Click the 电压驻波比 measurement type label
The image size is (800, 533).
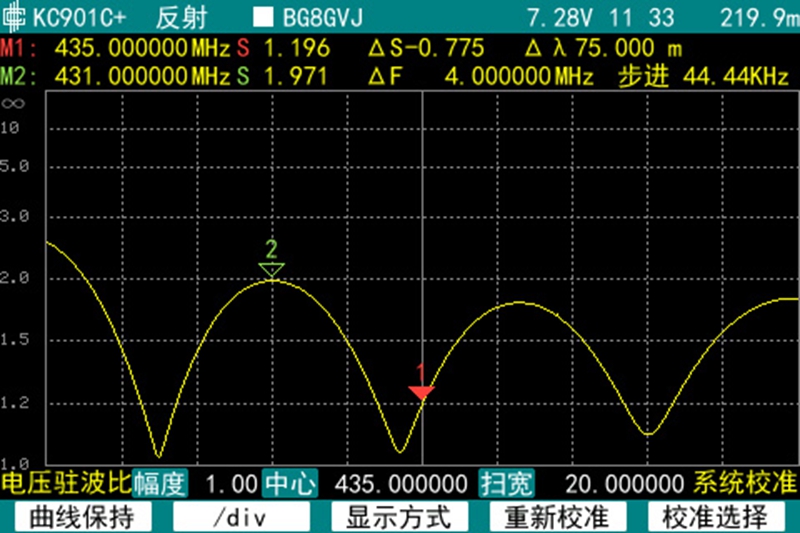click(65, 484)
